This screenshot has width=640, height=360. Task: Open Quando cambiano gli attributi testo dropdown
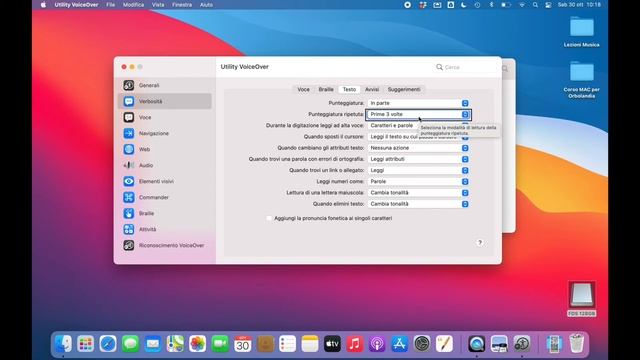pos(418,148)
